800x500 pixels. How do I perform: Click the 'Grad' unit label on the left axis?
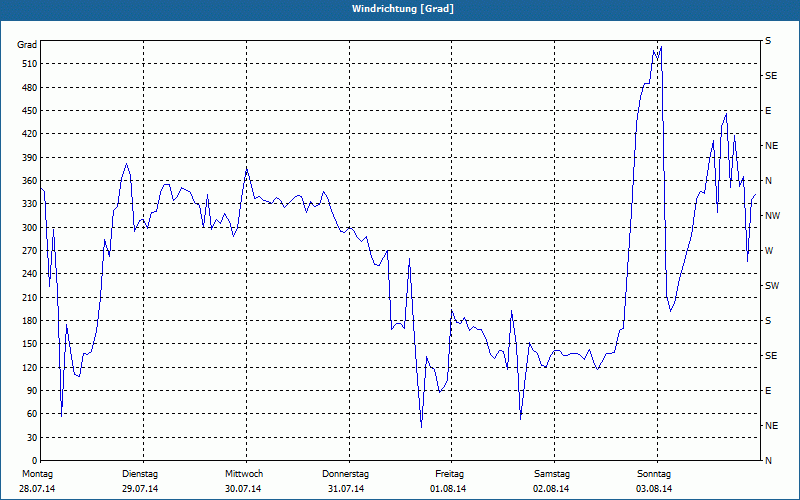point(27,45)
